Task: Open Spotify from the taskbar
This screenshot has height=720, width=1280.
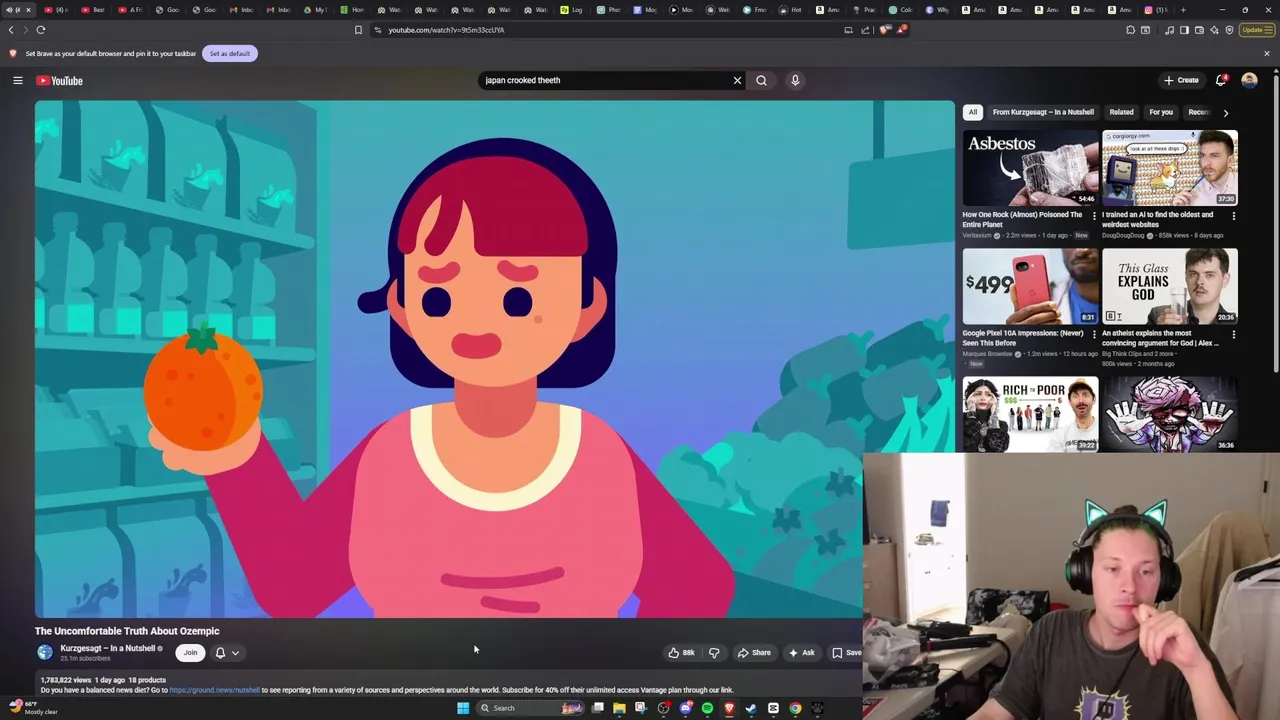Action: [707, 708]
